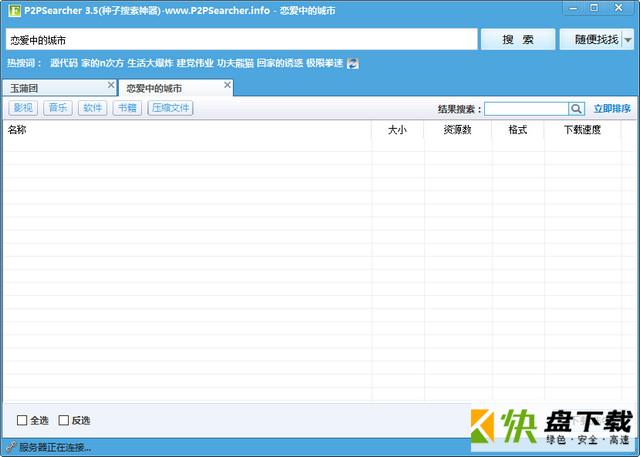Image resolution: width=640 pixels, height=457 pixels.
Task: Sort by the 名称 column header
Action: tap(187, 130)
